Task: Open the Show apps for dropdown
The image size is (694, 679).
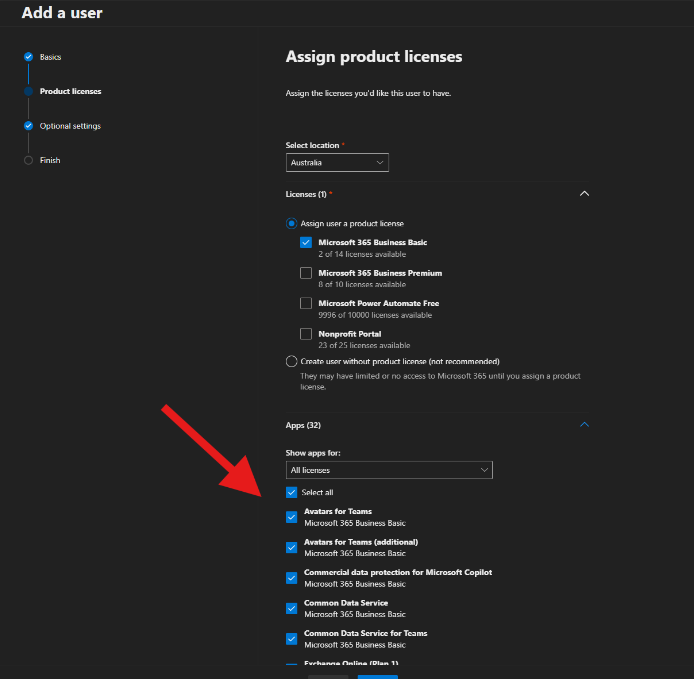Action: [389, 470]
